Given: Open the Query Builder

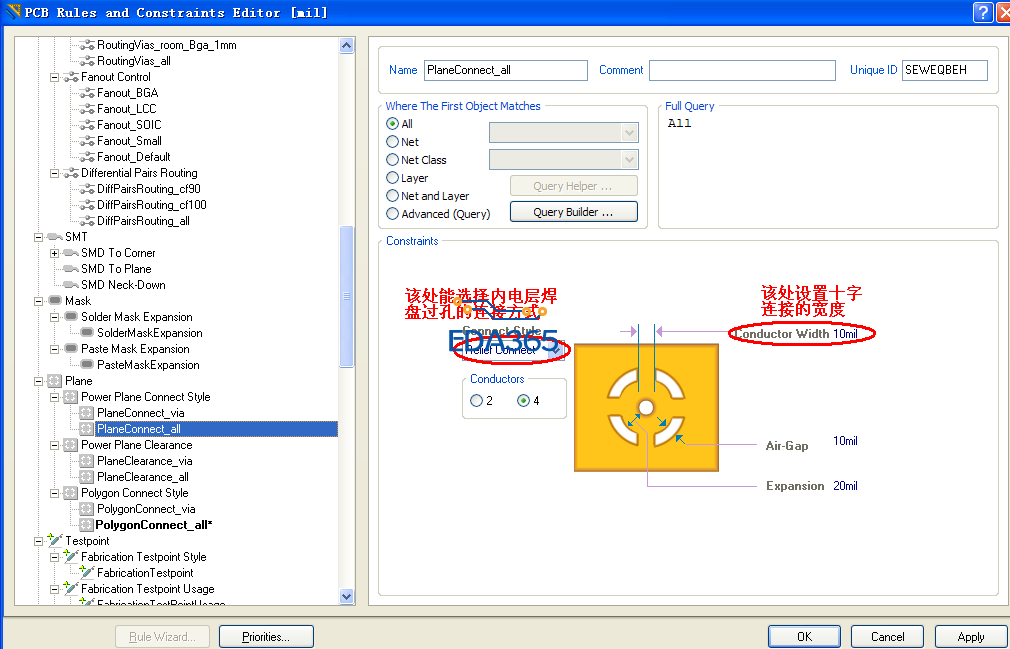Looking at the screenshot, I should coord(573,212).
